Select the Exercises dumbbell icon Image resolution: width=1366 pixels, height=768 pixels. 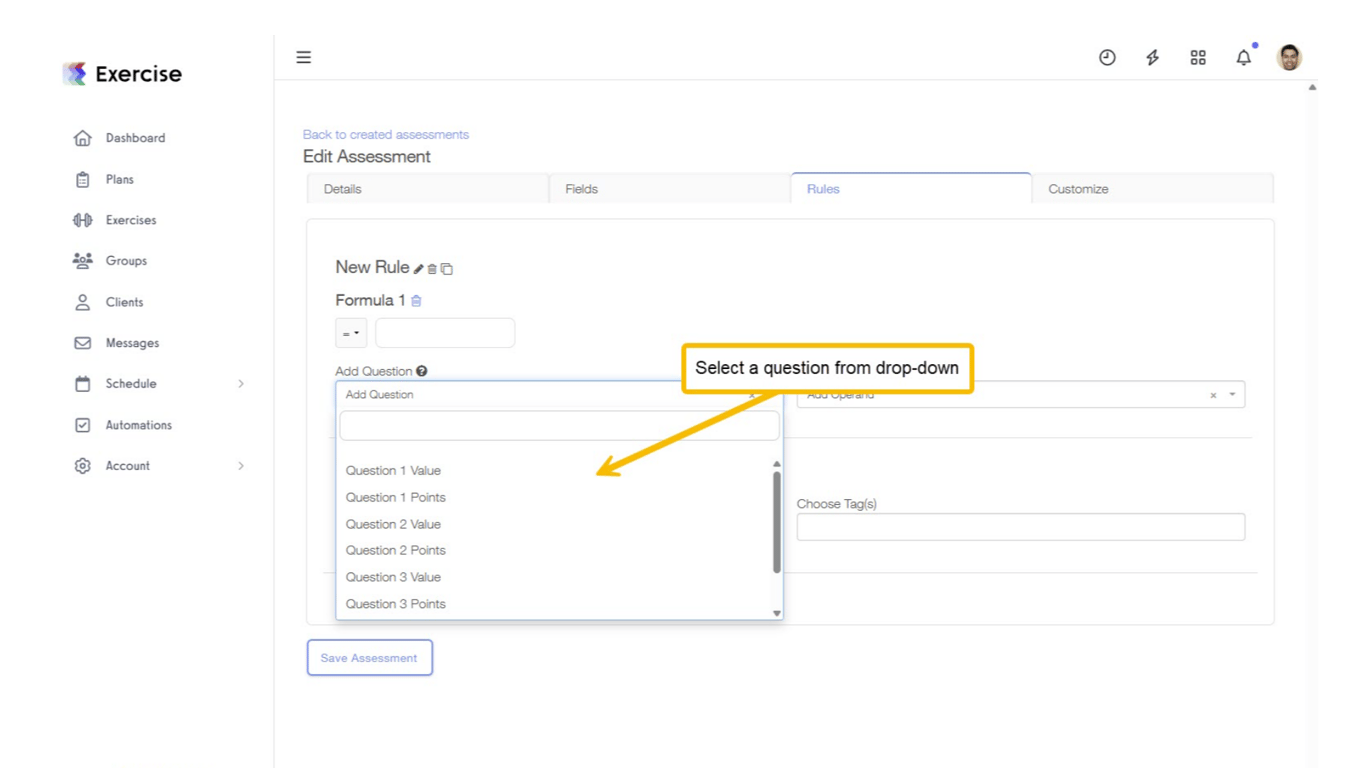[83, 220]
